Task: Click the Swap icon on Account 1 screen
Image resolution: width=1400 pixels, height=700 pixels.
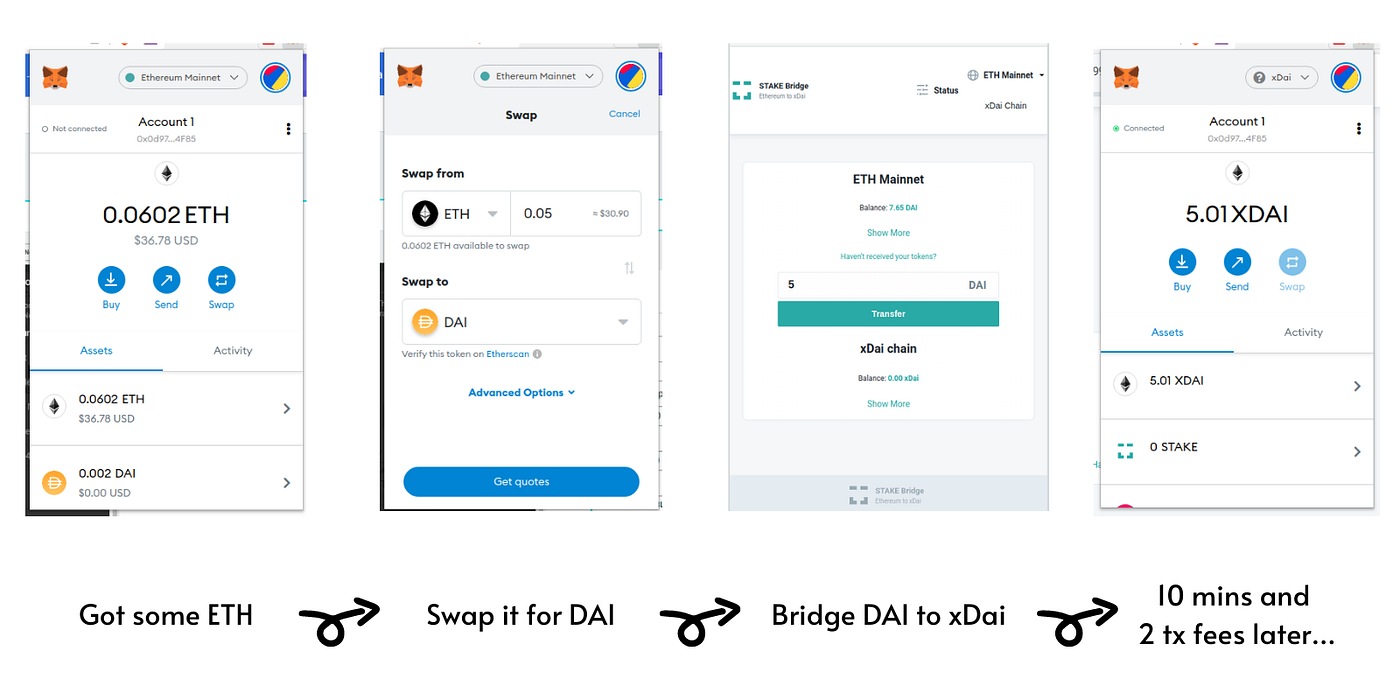Action: (x=221, y=281)
